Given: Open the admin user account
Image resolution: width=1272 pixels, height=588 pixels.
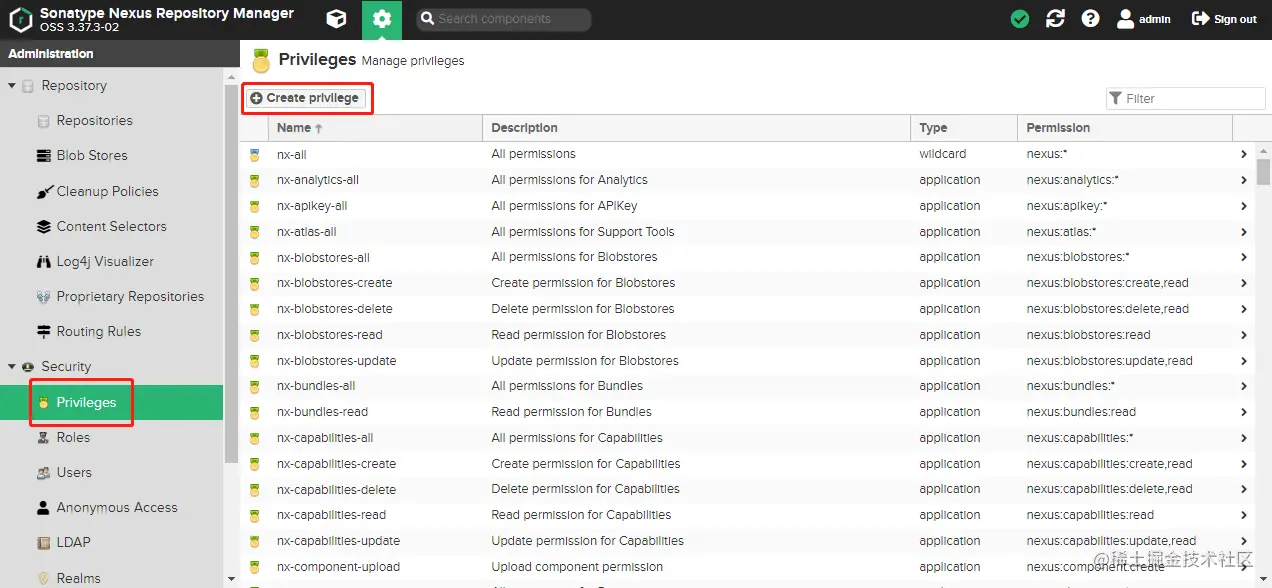Looking at the screenshot, I should pyautogui.click(x=1144, y=19).
